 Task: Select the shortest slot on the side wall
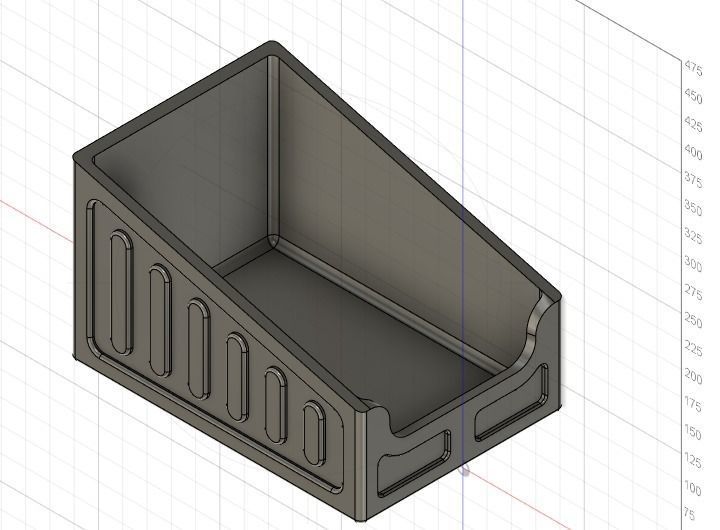pos(315,434)
